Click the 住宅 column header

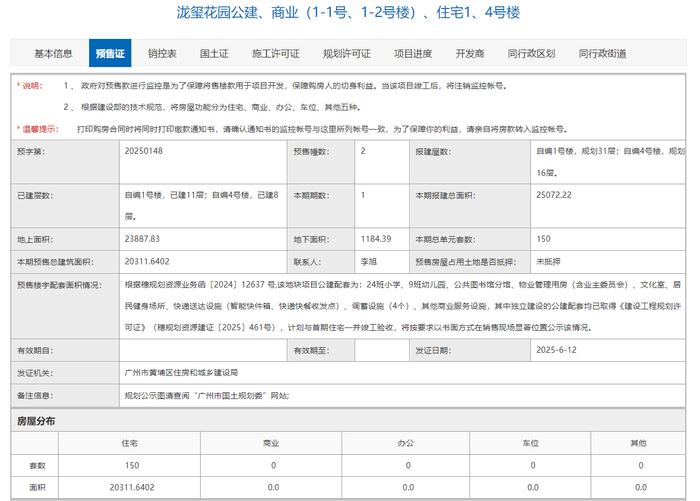129,443
